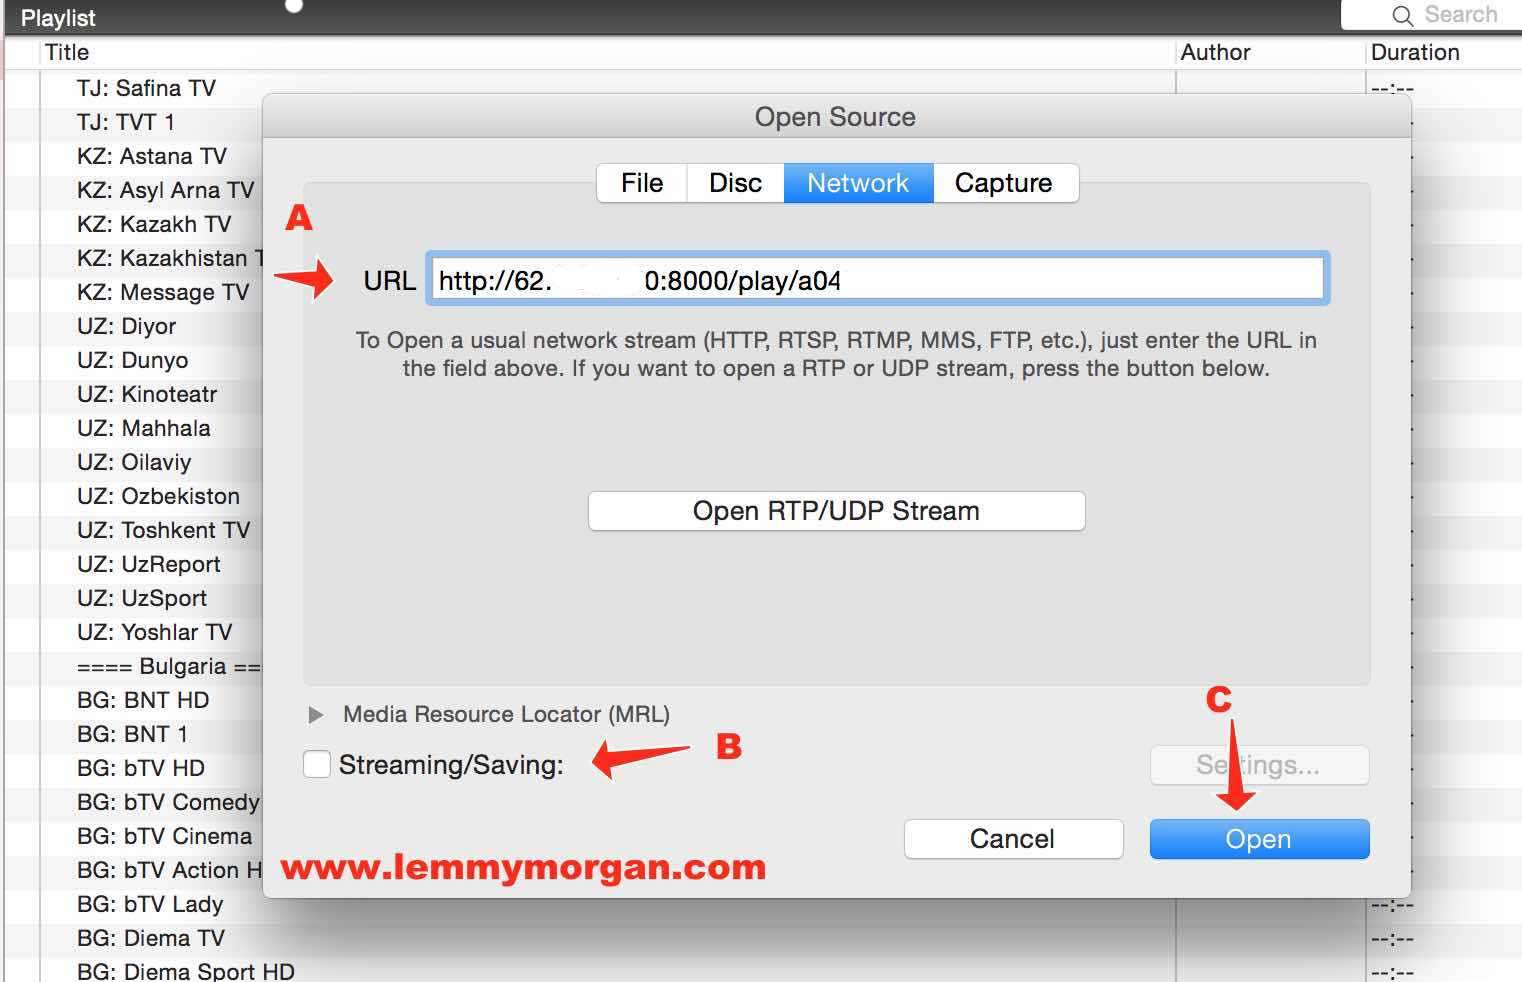Screen dimensions: 1522x982
Task: Select playlist row UZ: Ozbekiston
Action: click(x=158, y=496)
